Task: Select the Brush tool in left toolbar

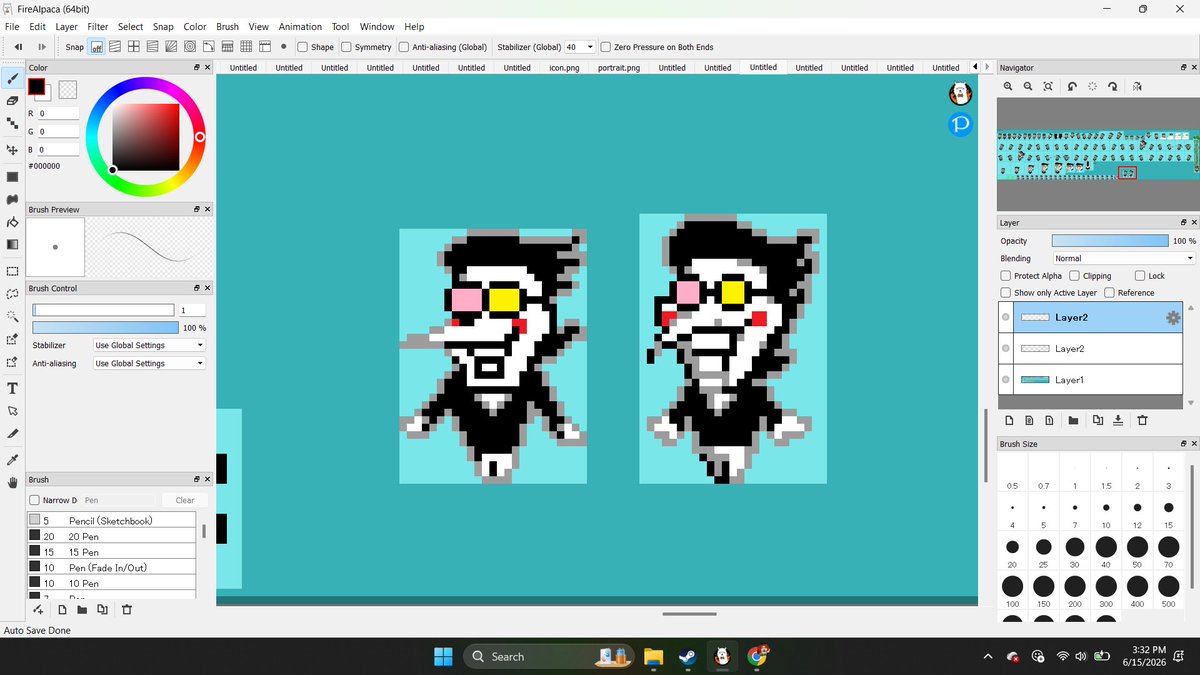Action: (12, 77)
